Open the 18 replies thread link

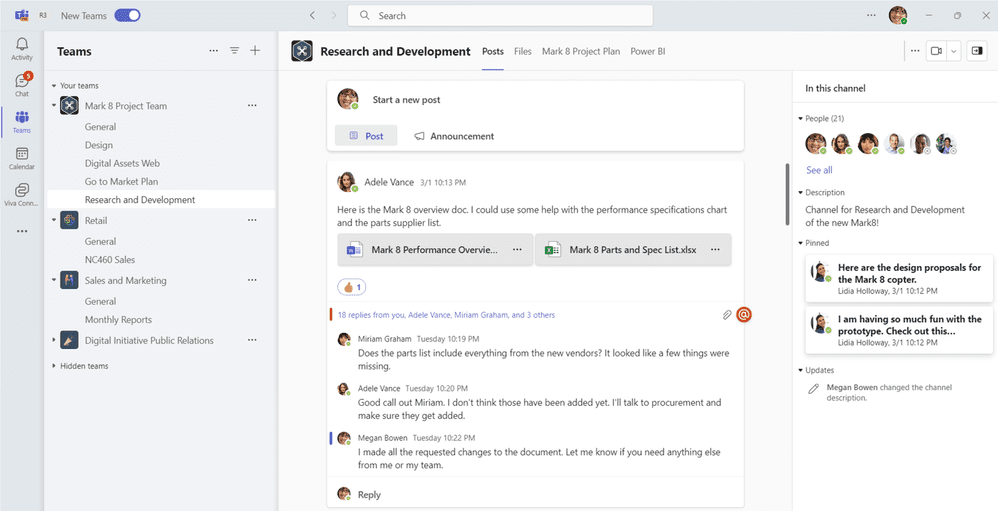pyautogui.click(x=446, y=315)
